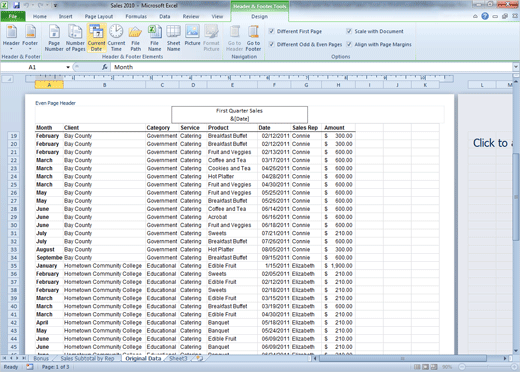Click macro record icon in status bar
The image size is (520, 372).
point(30,367)
